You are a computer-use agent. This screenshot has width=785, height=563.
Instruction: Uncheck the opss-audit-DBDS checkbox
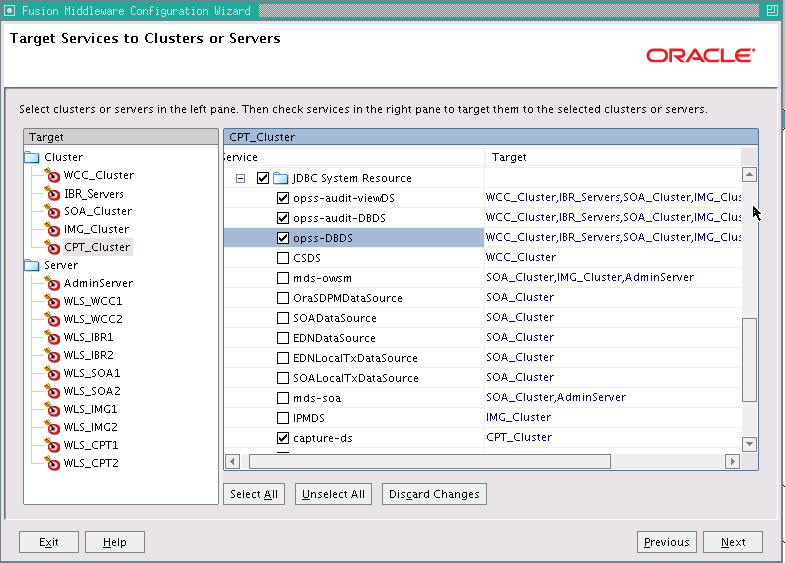(x=283, y=218)
